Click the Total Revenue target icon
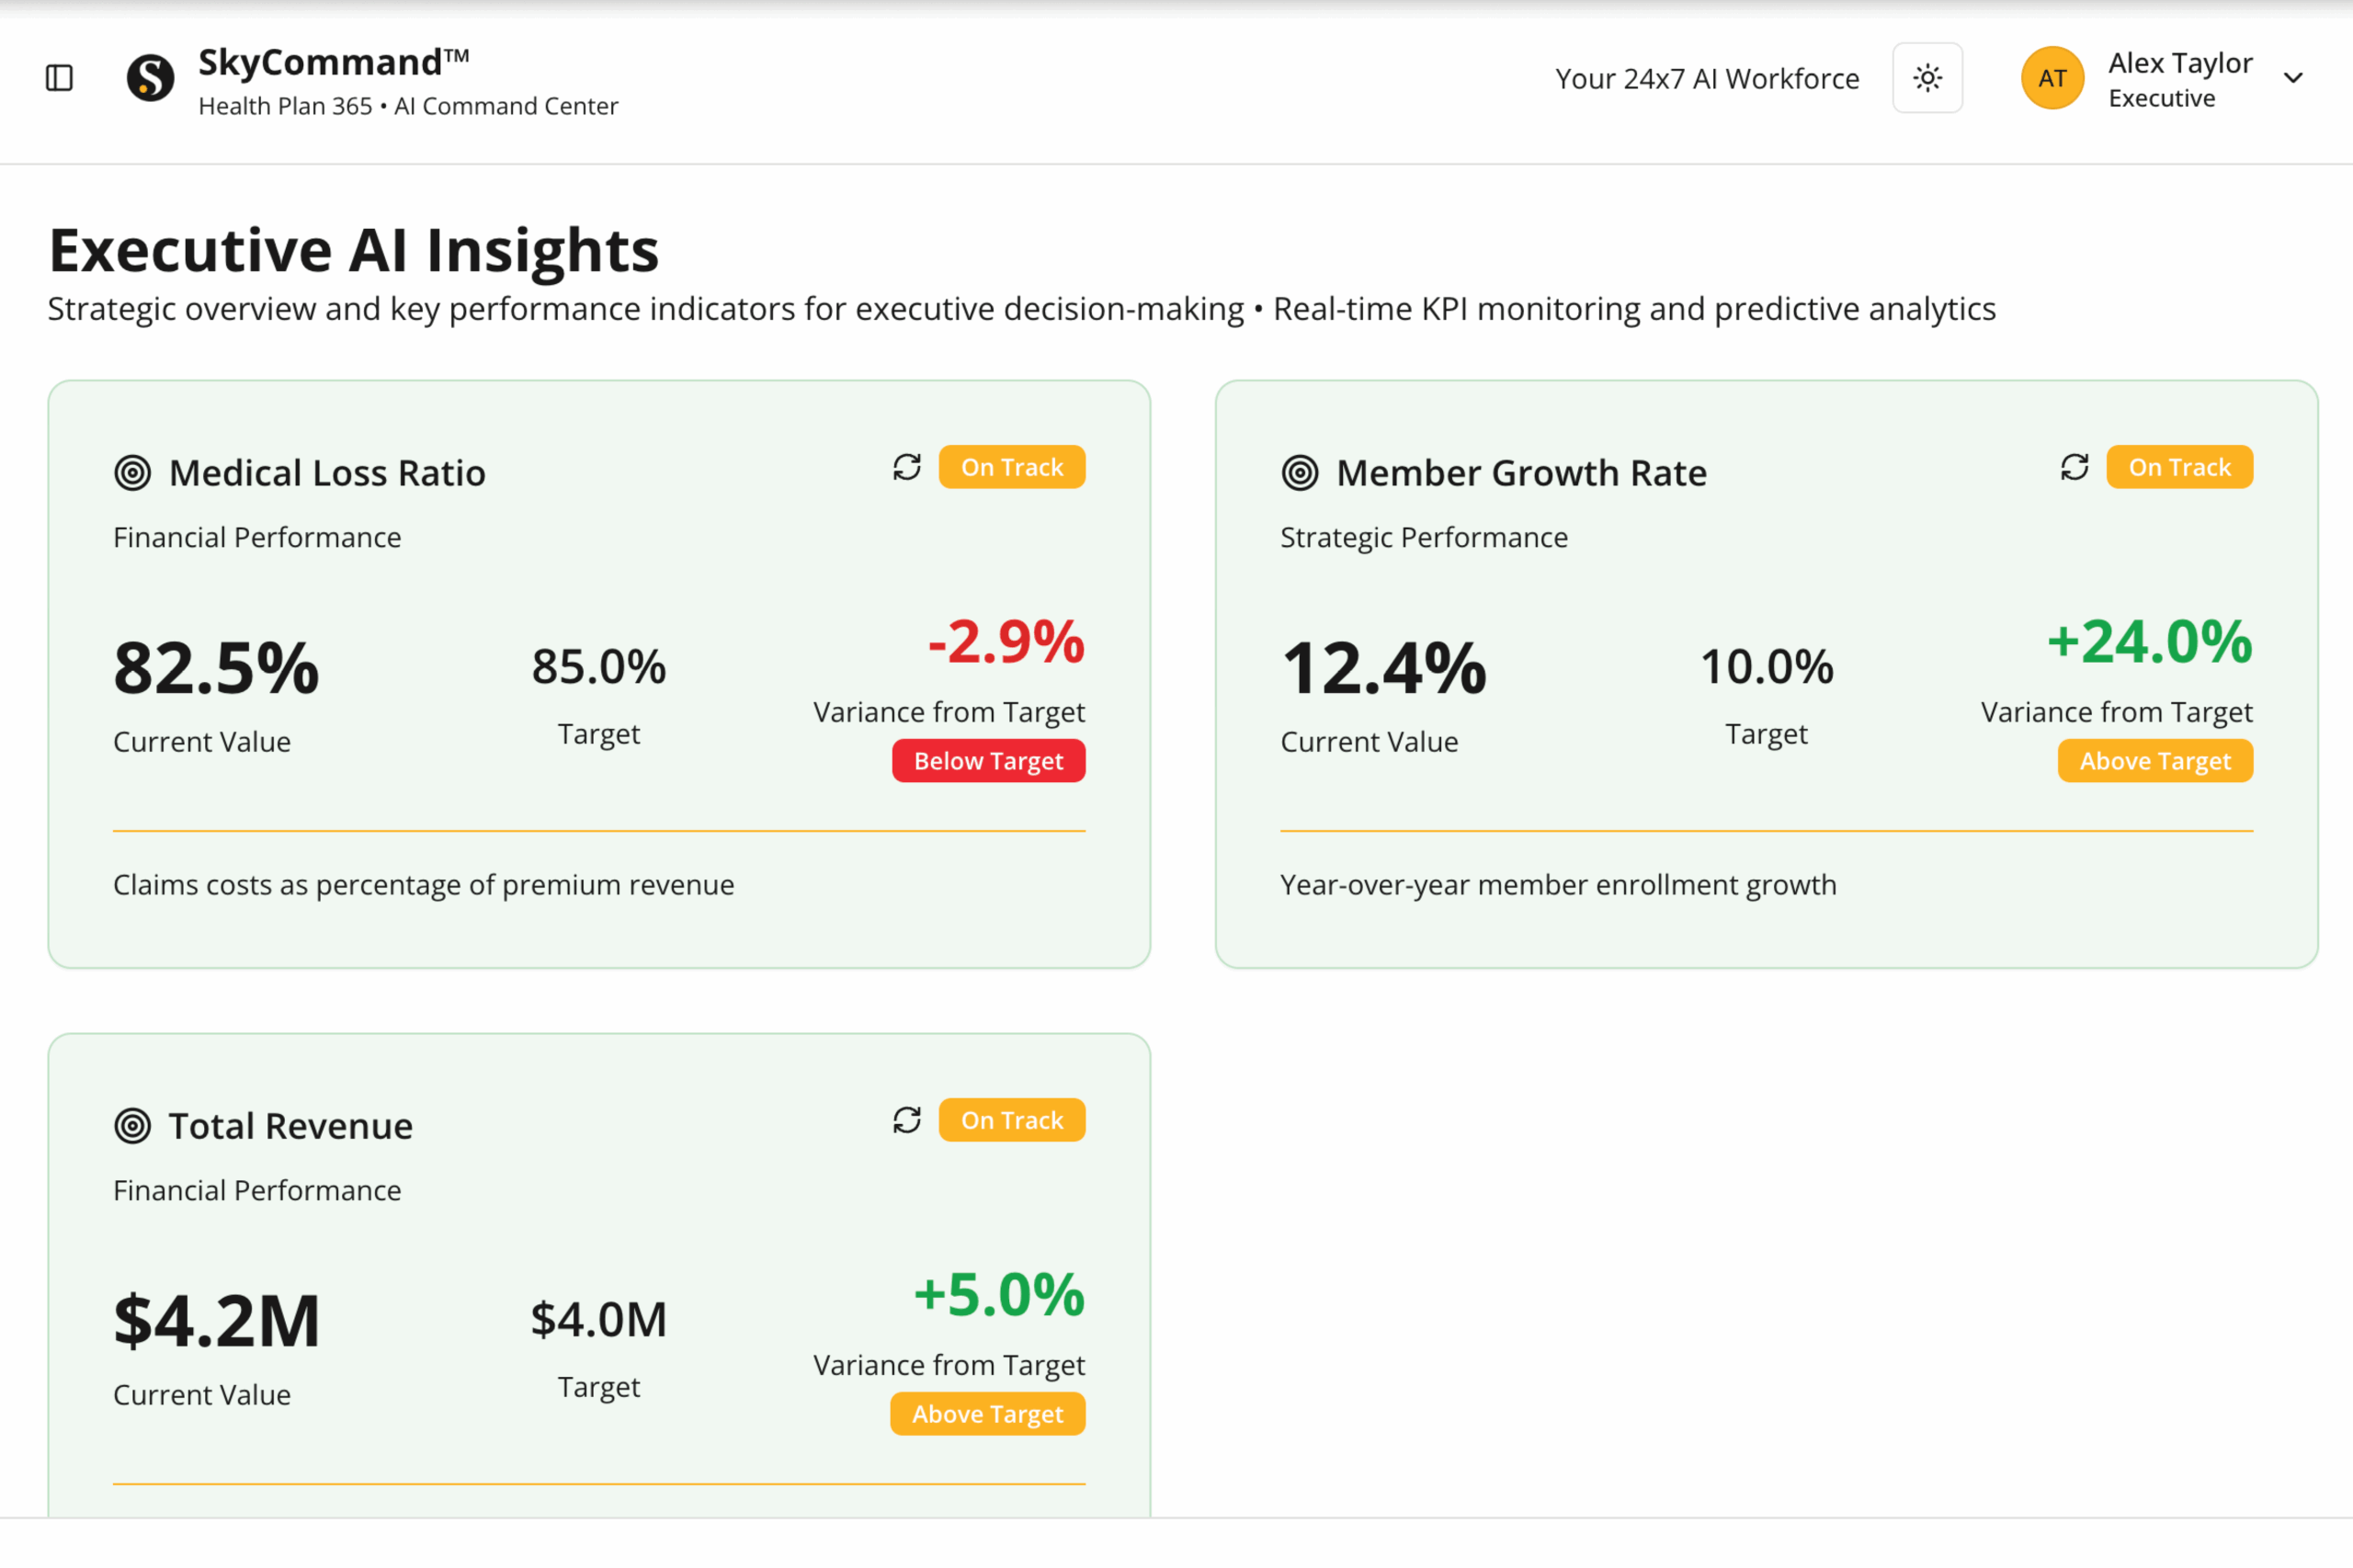Viewport: 2353px width, 1568px height. (132, 1126)
